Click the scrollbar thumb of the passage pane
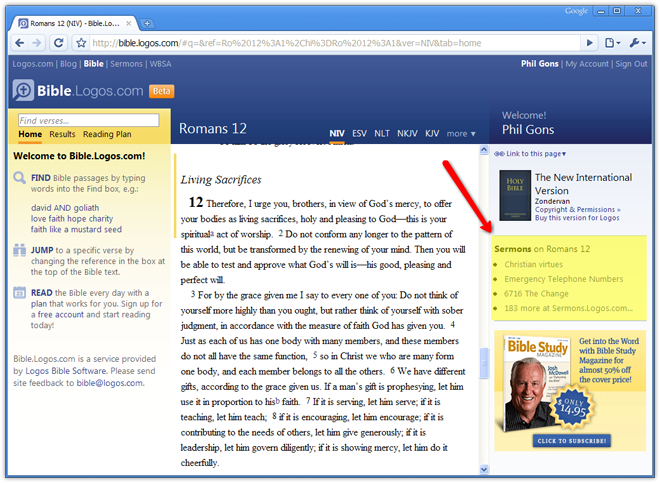Image resolution: width=660 pixels, height=483 pixels. pyautogui.click(x=484, y=363)
